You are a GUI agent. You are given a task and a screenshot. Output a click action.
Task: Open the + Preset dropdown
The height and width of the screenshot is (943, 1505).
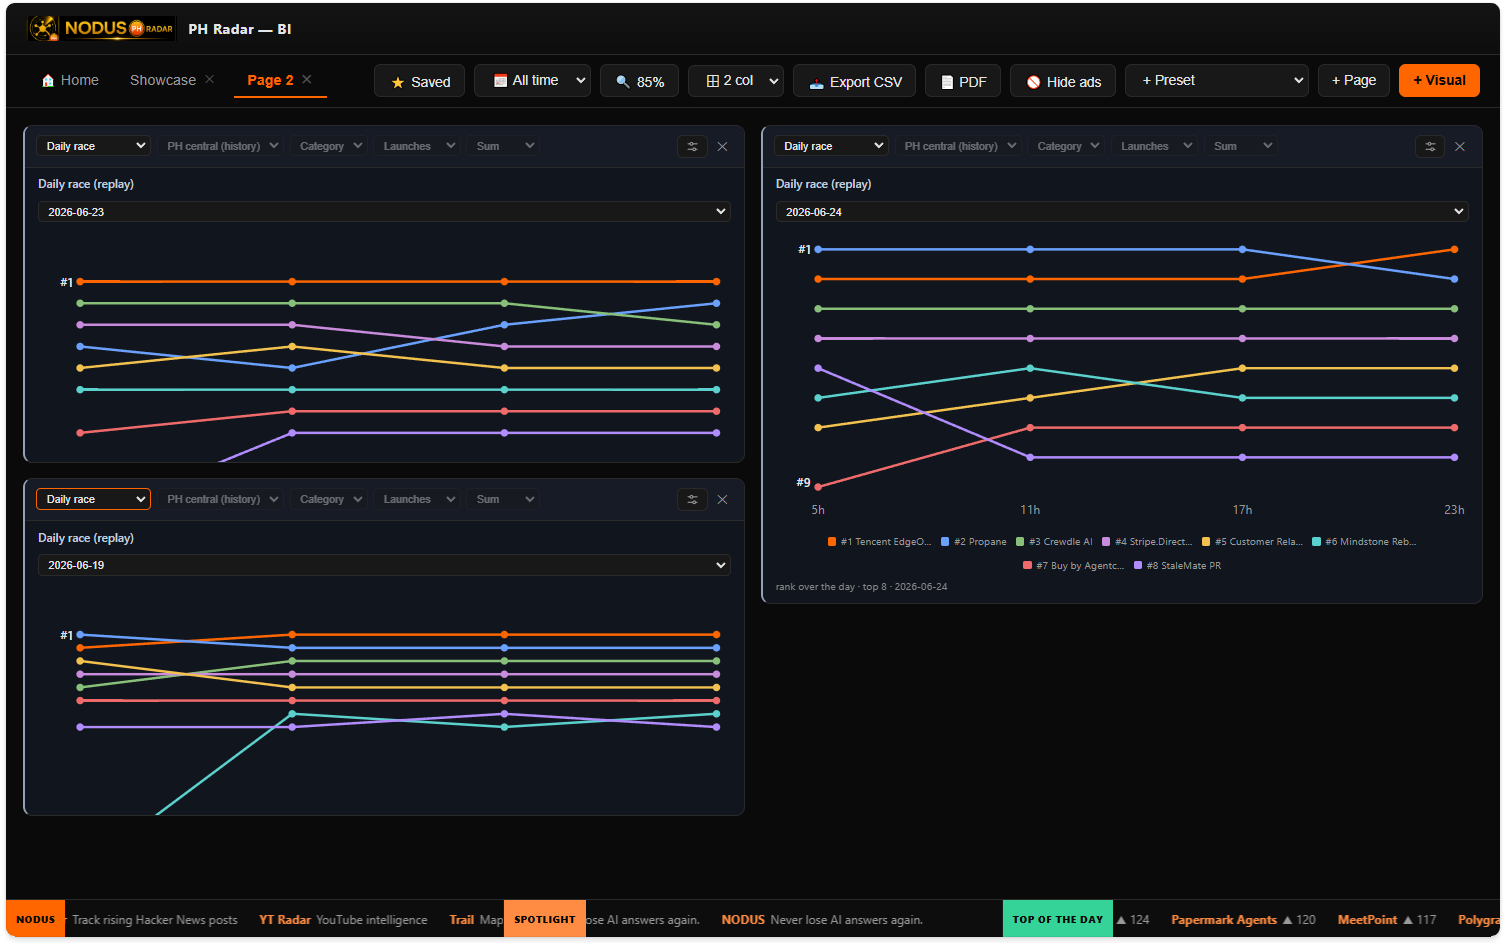[x=1217, y=80]
